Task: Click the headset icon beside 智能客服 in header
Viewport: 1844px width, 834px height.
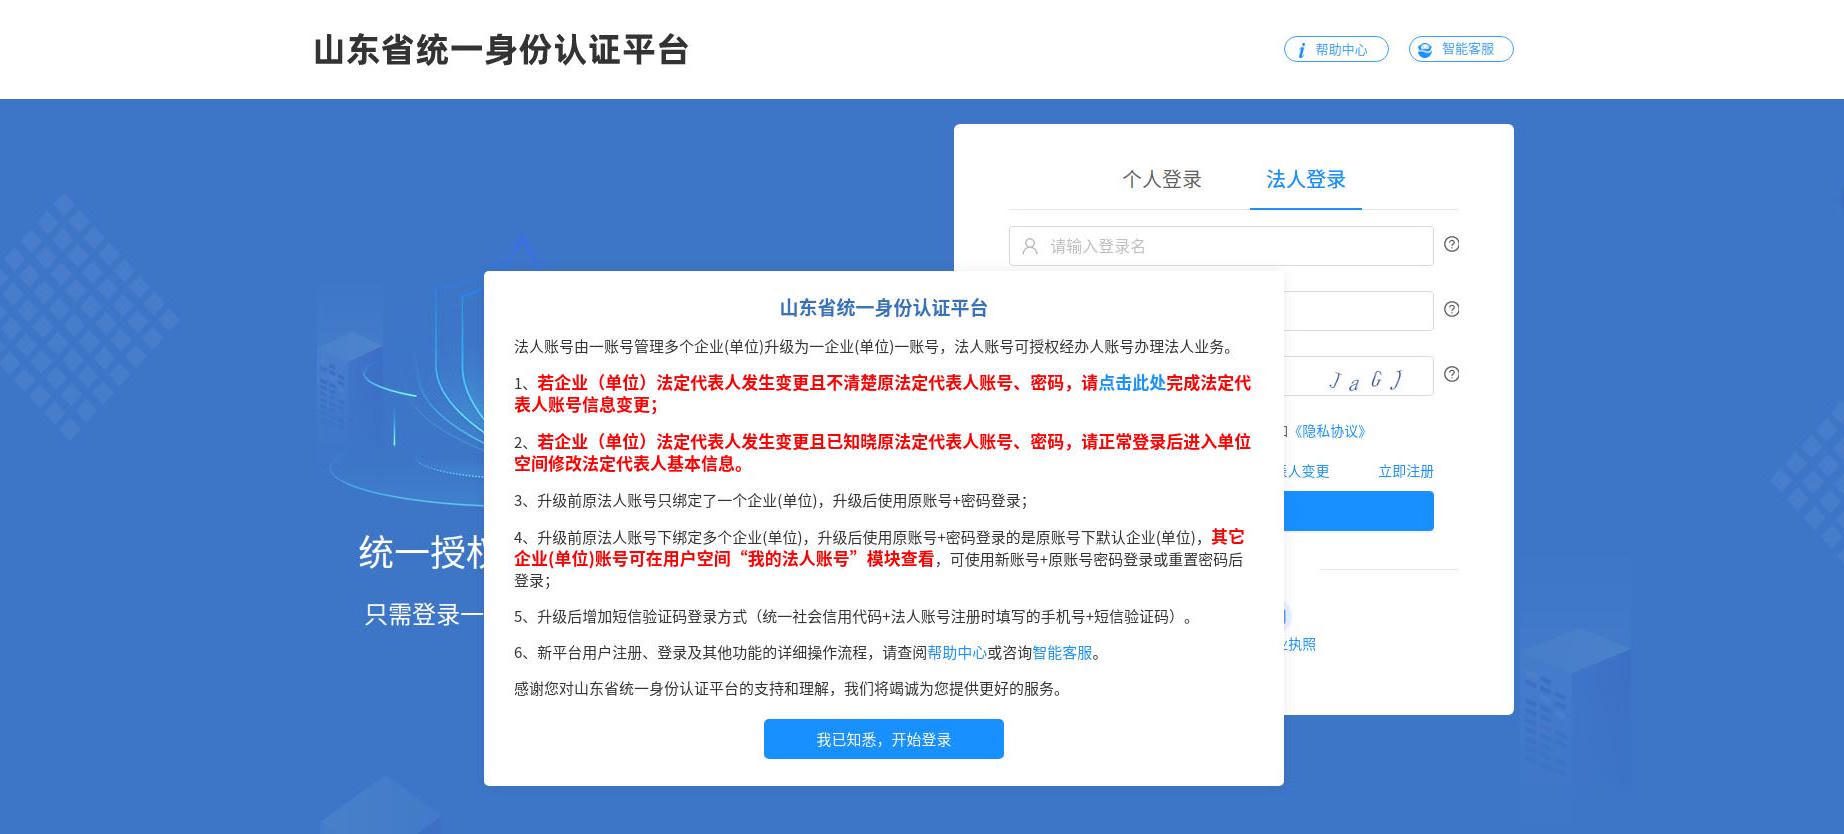Action: point(1425,50)
